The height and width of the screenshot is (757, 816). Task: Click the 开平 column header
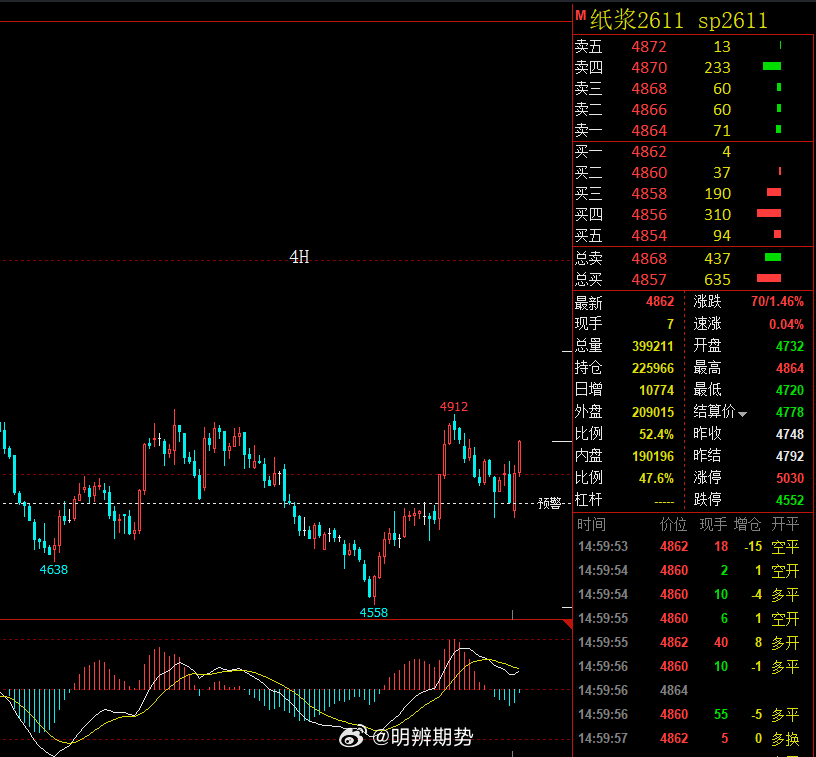point(785,524)
